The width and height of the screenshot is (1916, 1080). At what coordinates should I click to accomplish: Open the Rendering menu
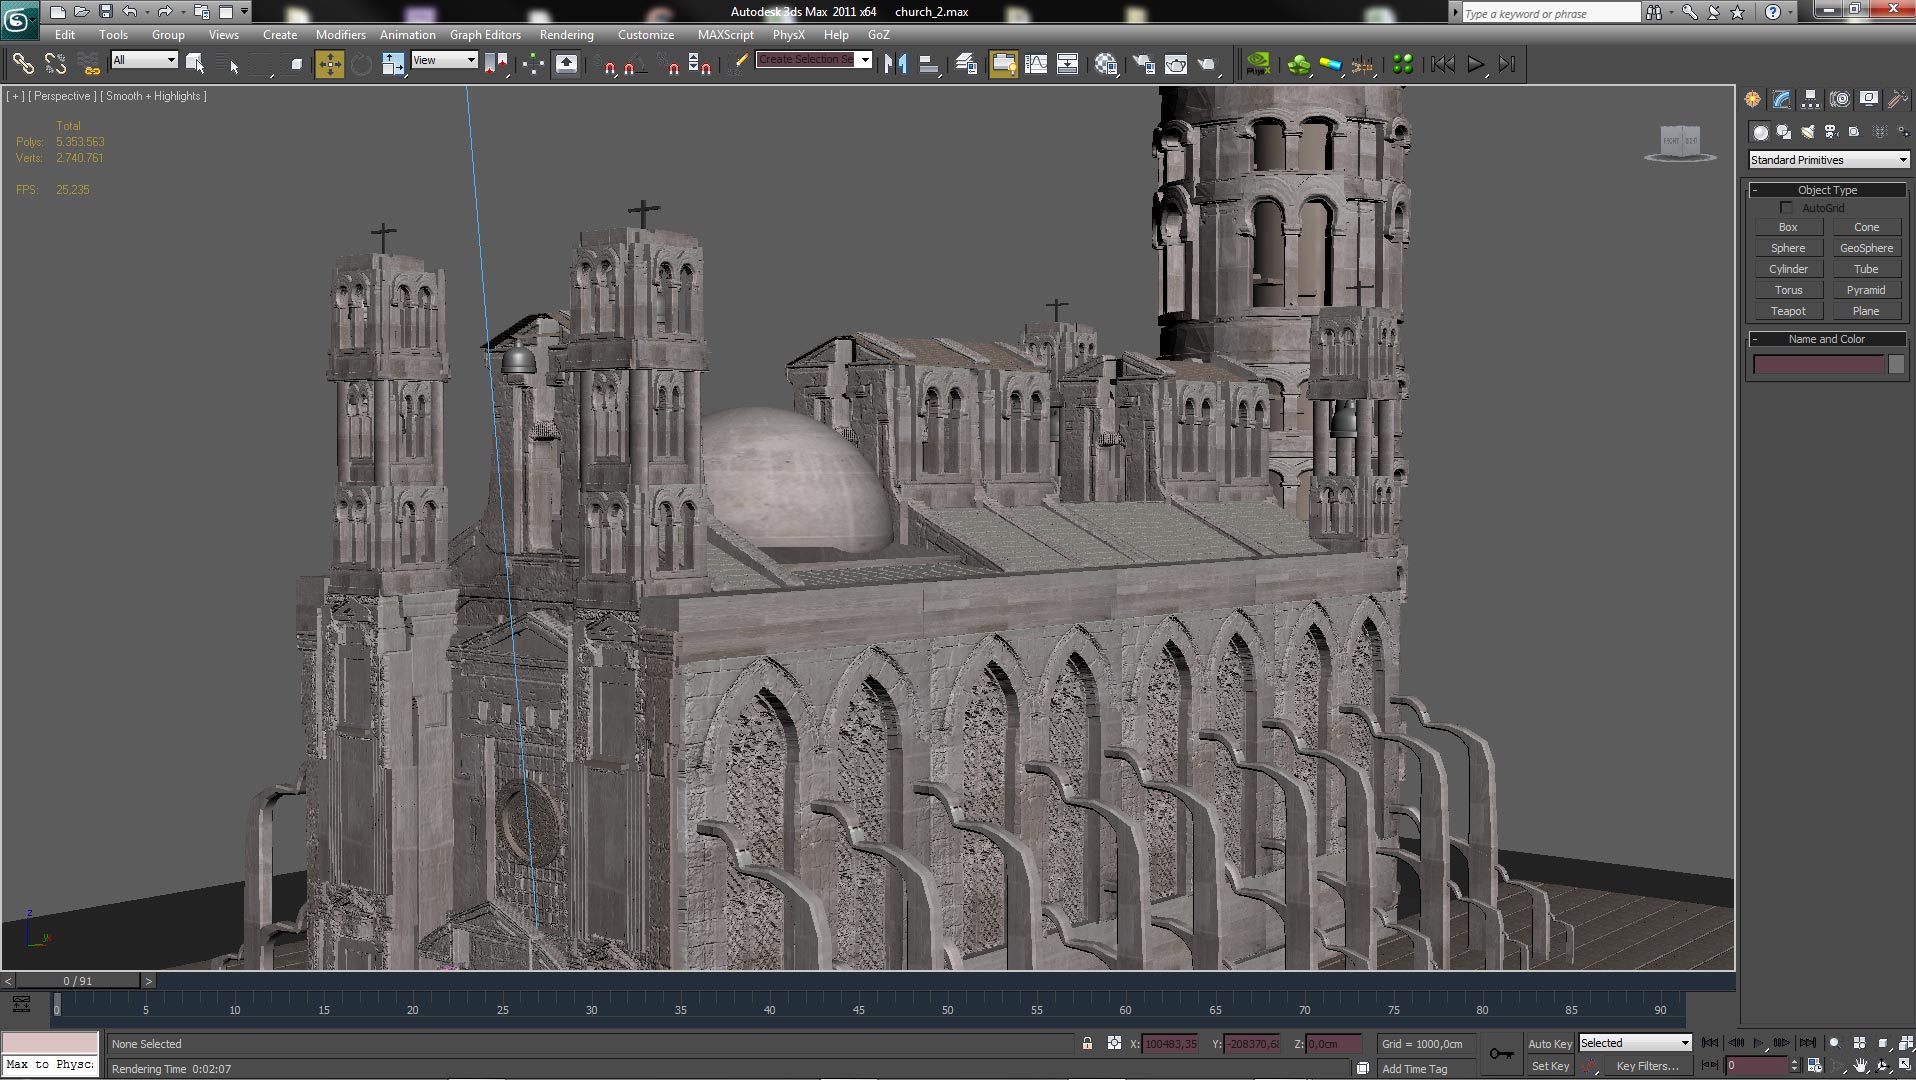[x=567, y=35]
